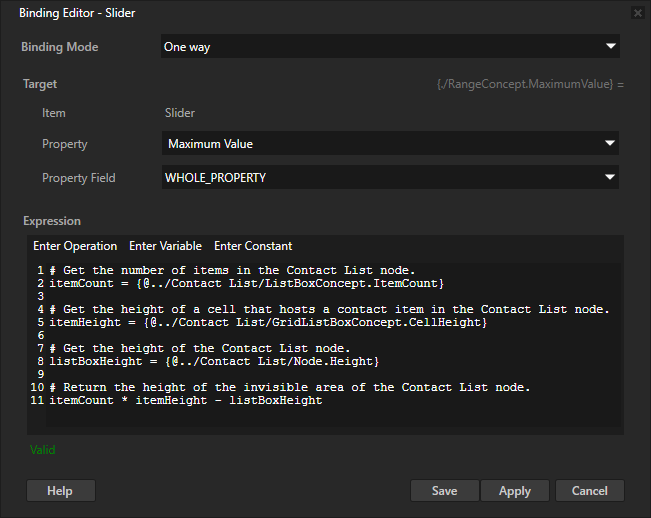This screenshot has width=651, height=518.
Task: Save the binding
Action: tap(444, 491)
